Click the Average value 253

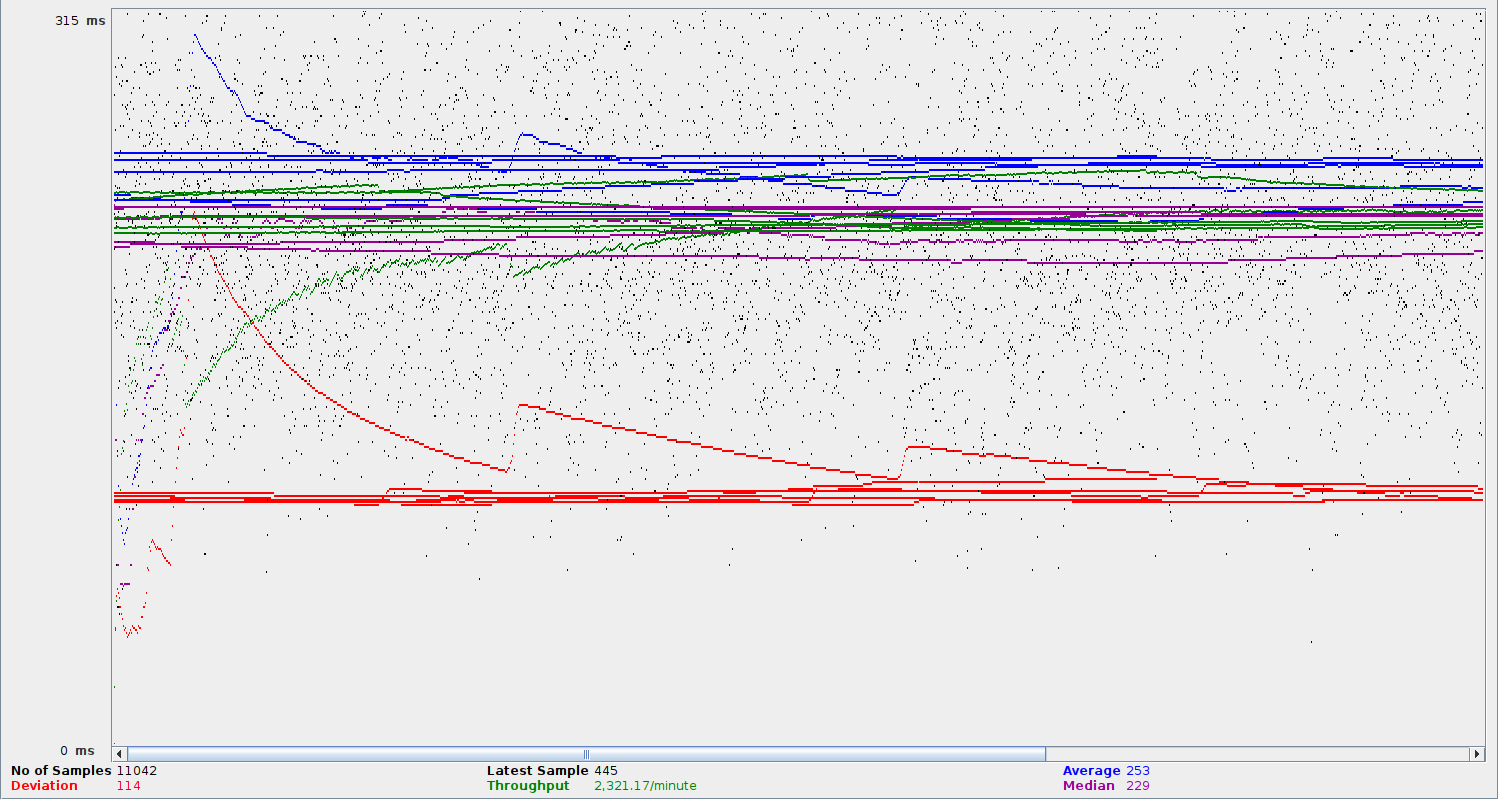pos(1138,771)
